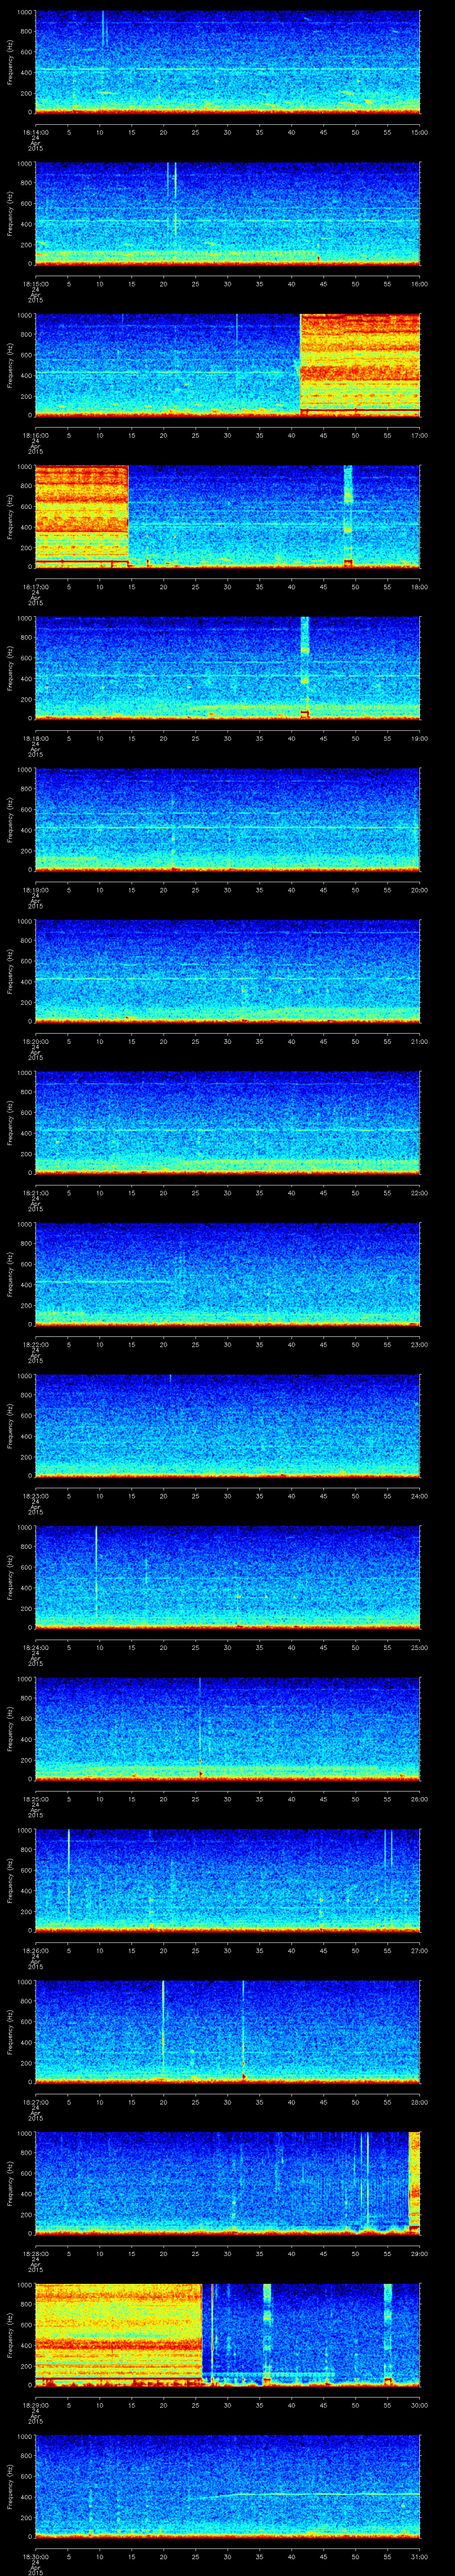
Task: Click the loud broadband noise block in the 18:16:00 panel
Action: pos(360,365)
